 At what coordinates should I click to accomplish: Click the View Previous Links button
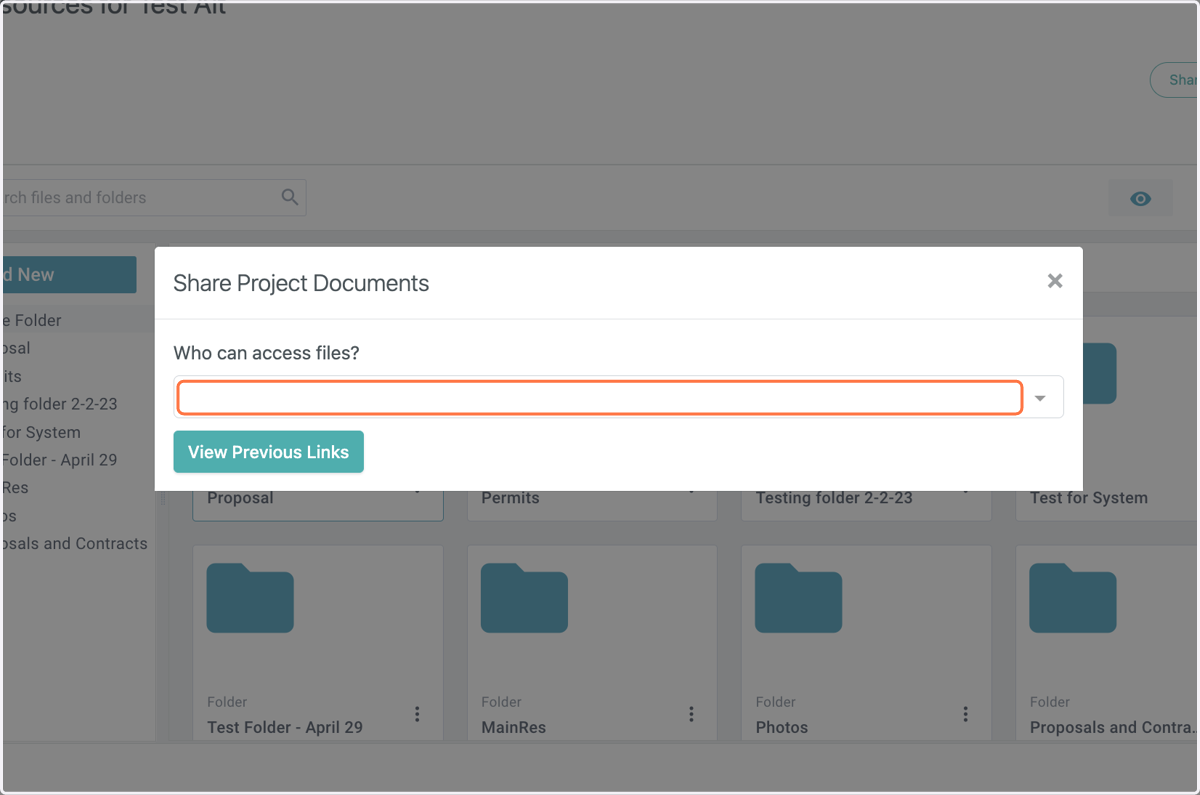click(268, 452)
